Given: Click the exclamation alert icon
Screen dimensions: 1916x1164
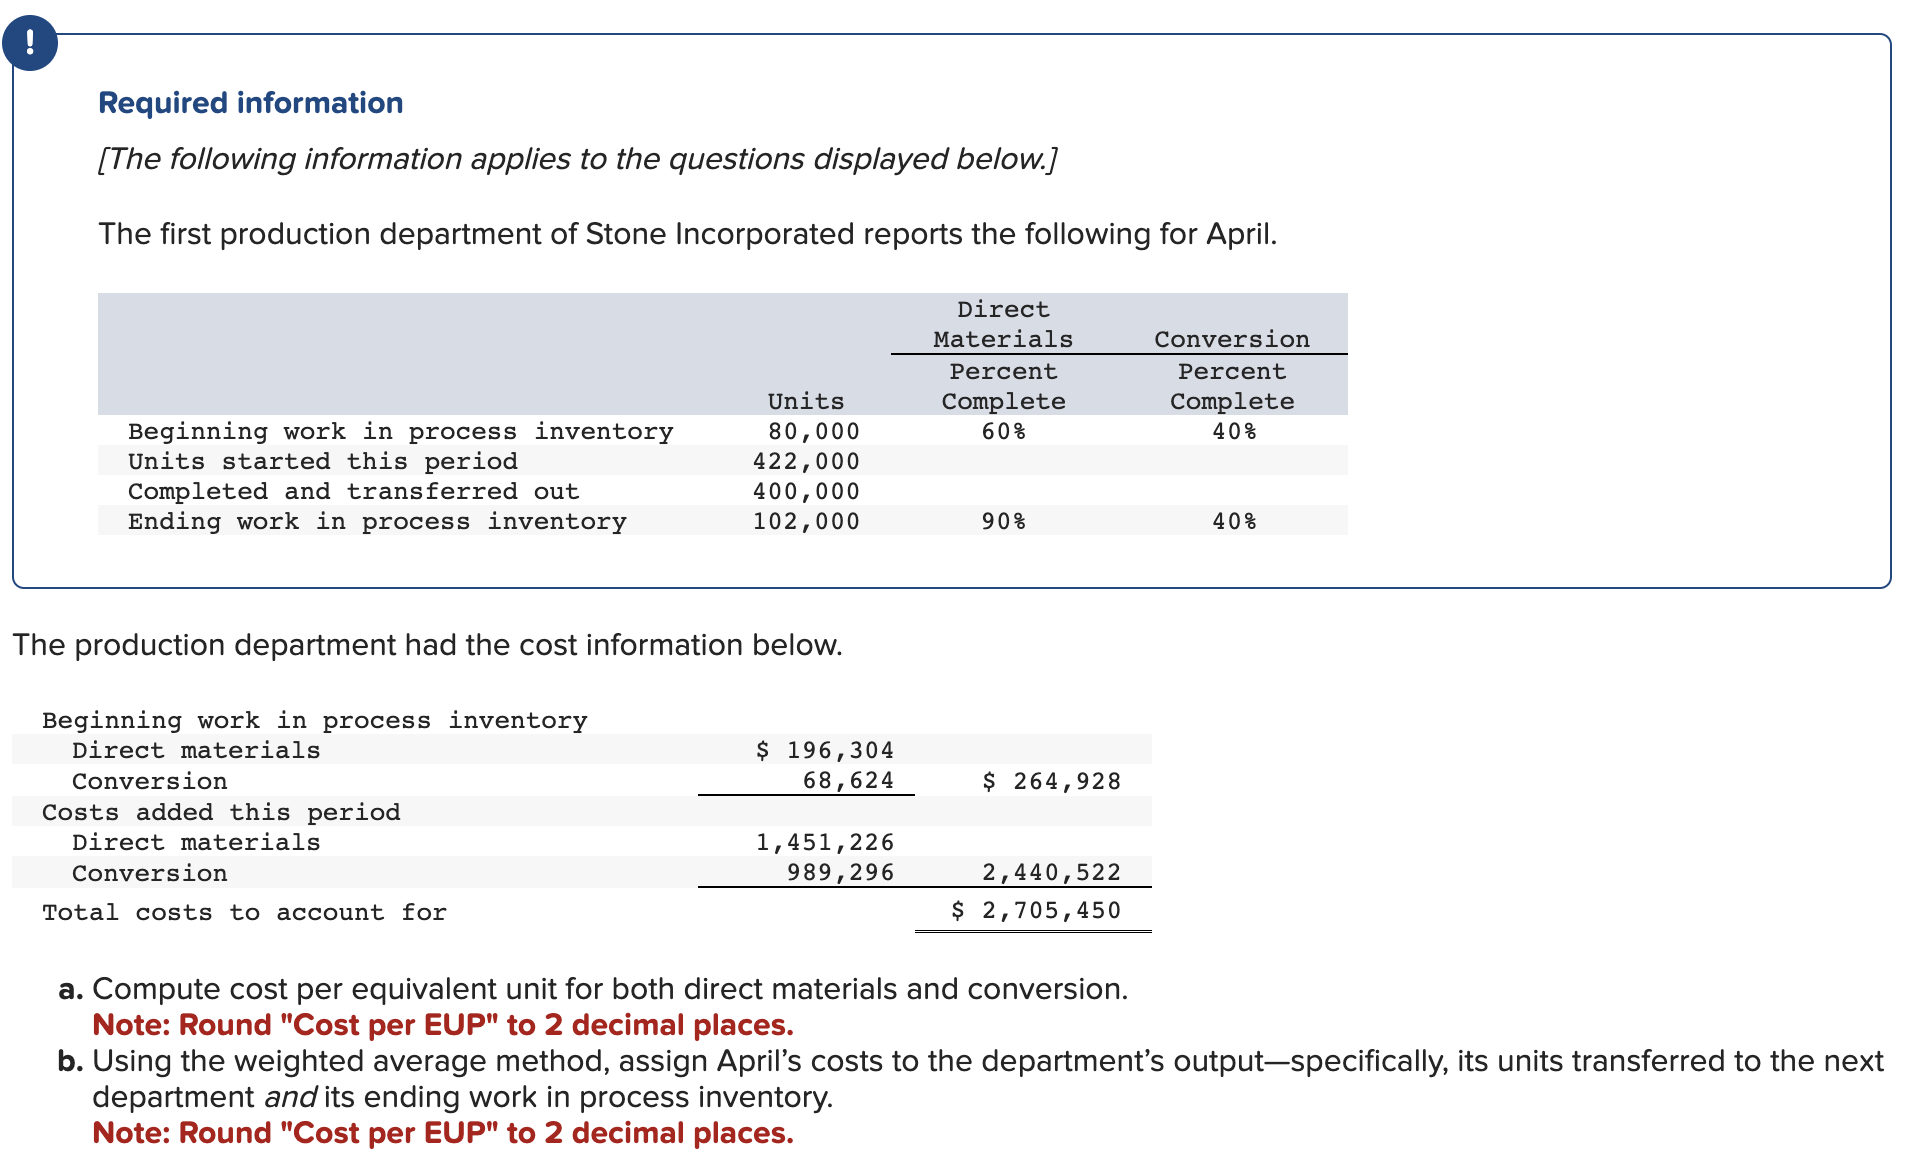Looking at the screenshot, I should click(29, 43).
